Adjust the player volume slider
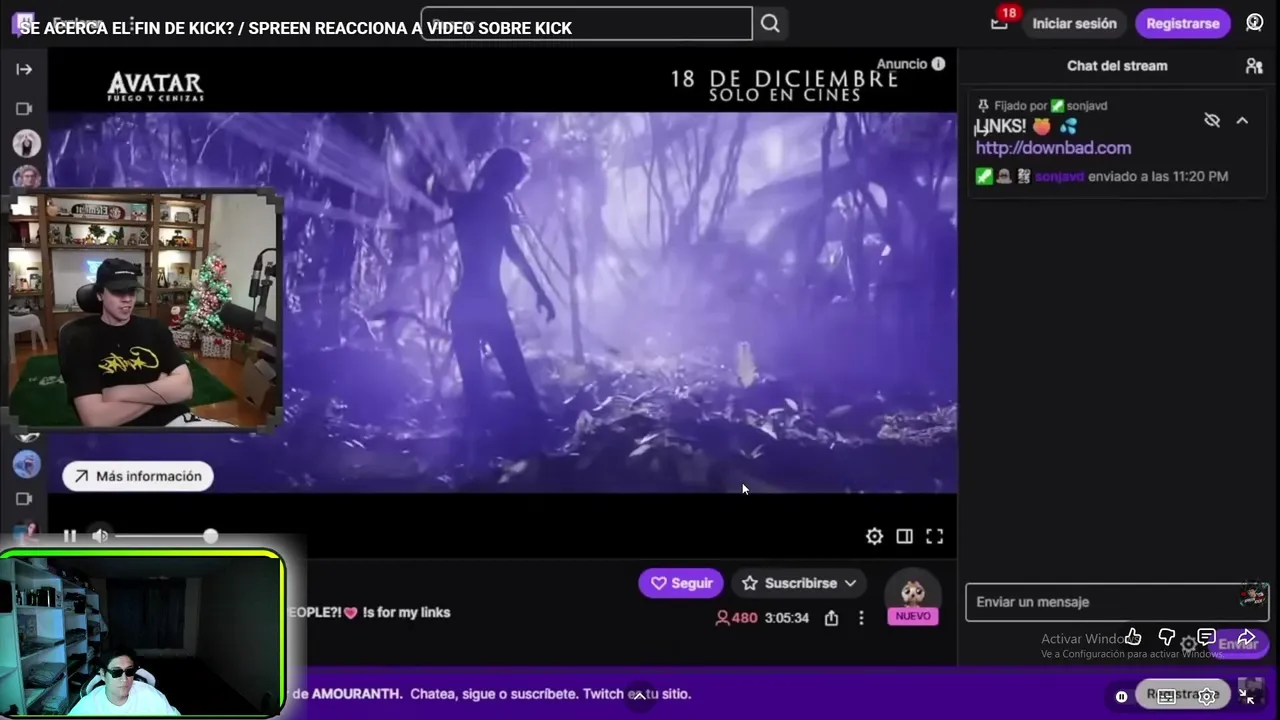 pyautogui.click(x=164, y=536)
